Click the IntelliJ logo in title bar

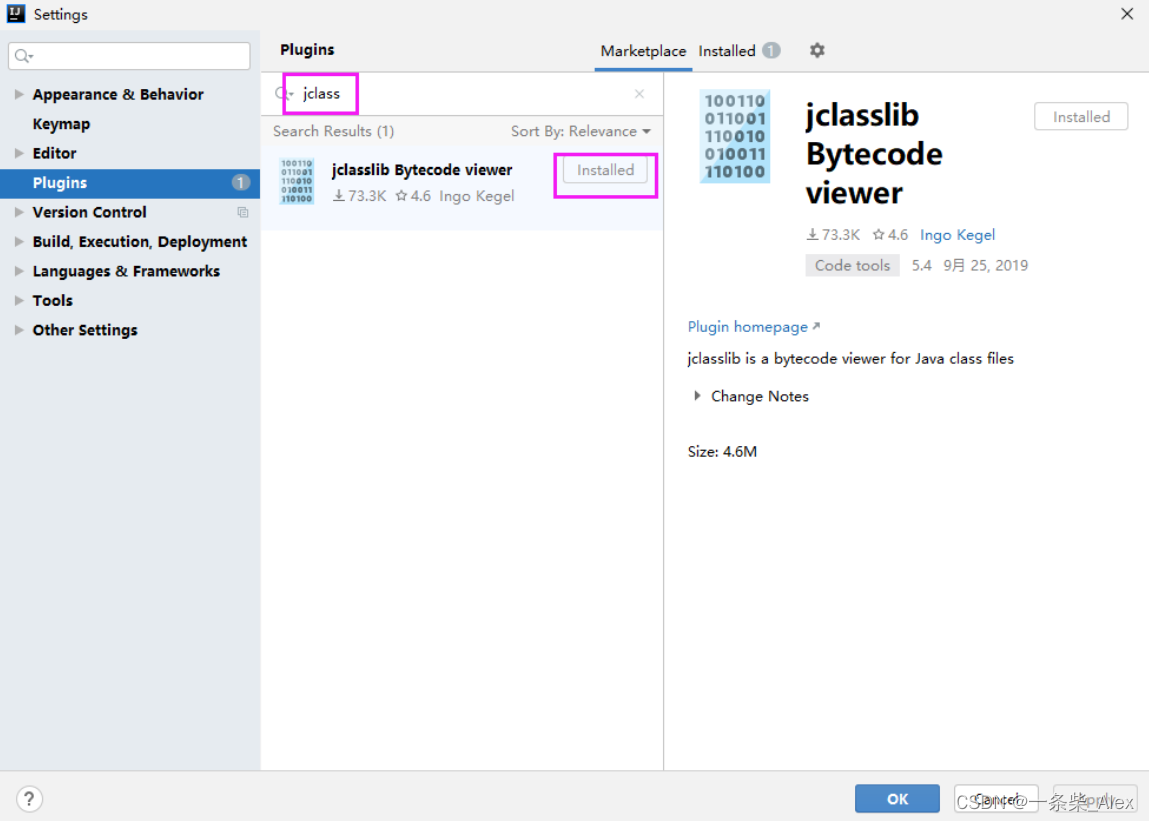[x=15, y=13]
